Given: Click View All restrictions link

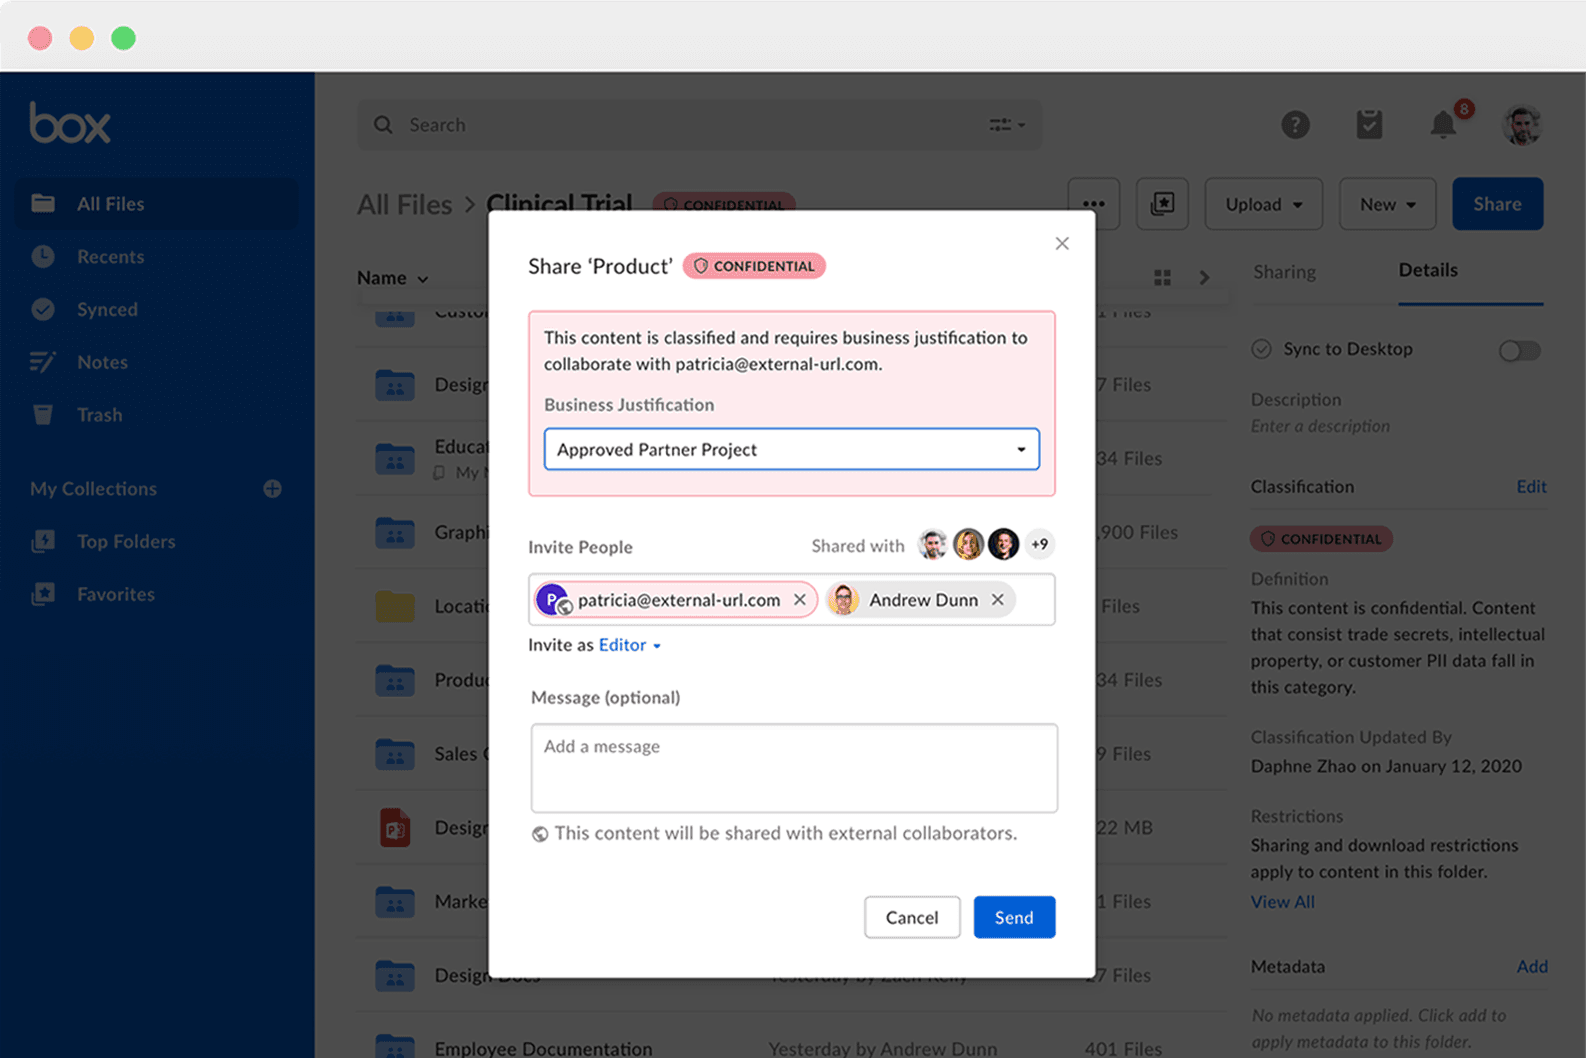Looking at the screenshot, I should [1282, 902].
